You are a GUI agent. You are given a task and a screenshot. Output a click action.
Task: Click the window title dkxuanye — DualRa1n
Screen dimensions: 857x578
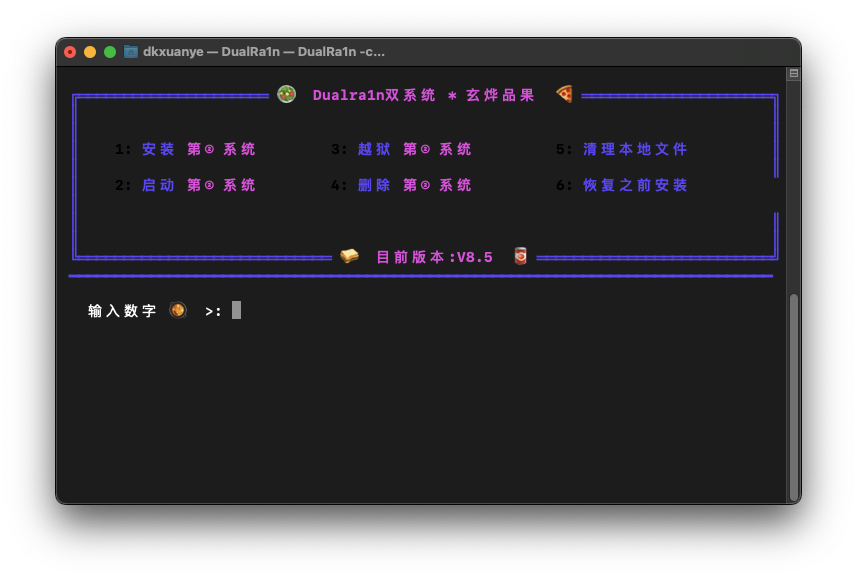click(264, 52)
